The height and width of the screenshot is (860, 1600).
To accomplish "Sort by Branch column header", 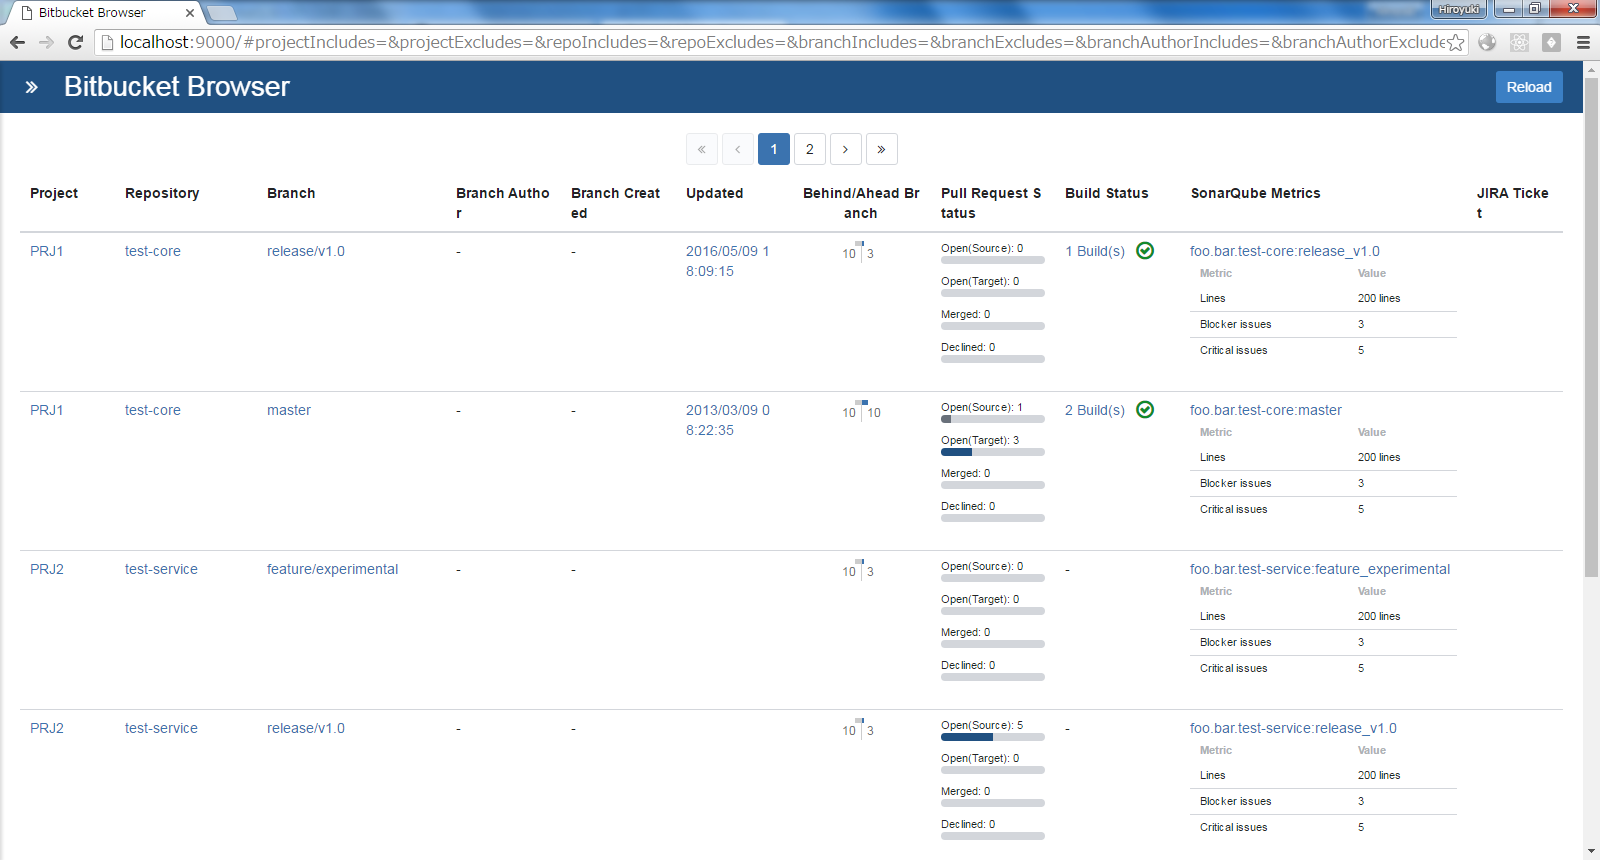I will 291,193.
